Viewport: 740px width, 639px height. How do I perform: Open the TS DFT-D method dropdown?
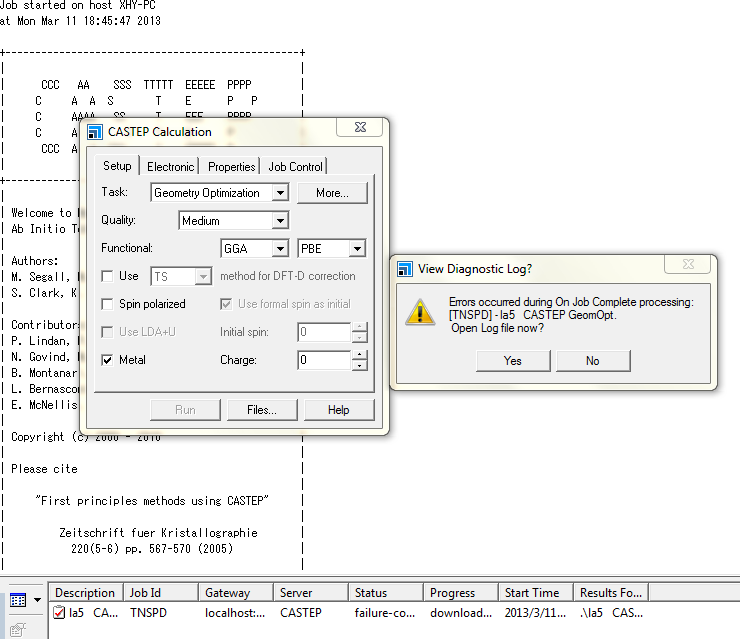coord(203,276)
